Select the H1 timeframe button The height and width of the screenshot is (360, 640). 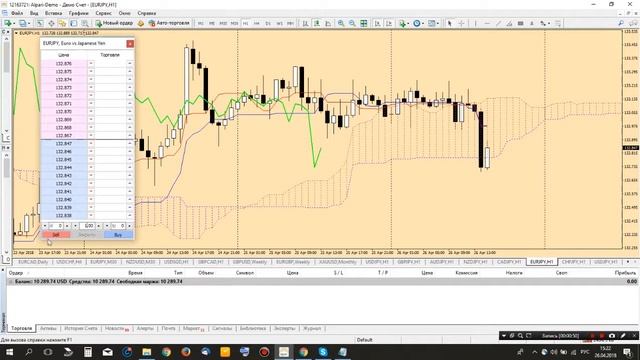245,24
